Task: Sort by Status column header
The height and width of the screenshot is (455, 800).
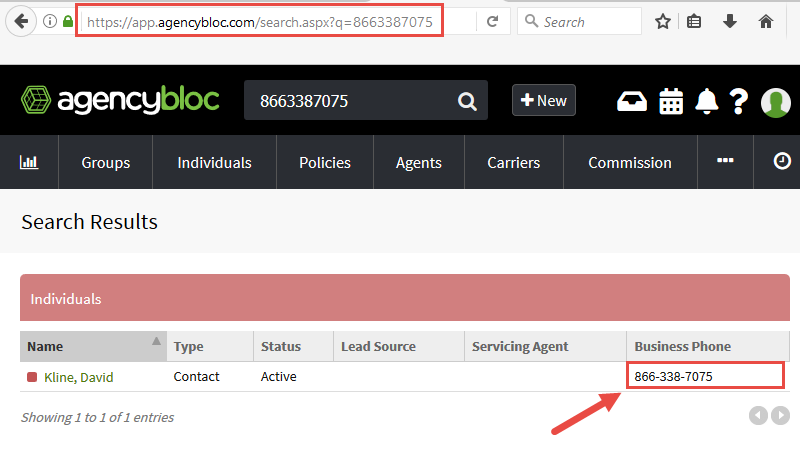Action: pyautogui.click(x=293, y=346)
